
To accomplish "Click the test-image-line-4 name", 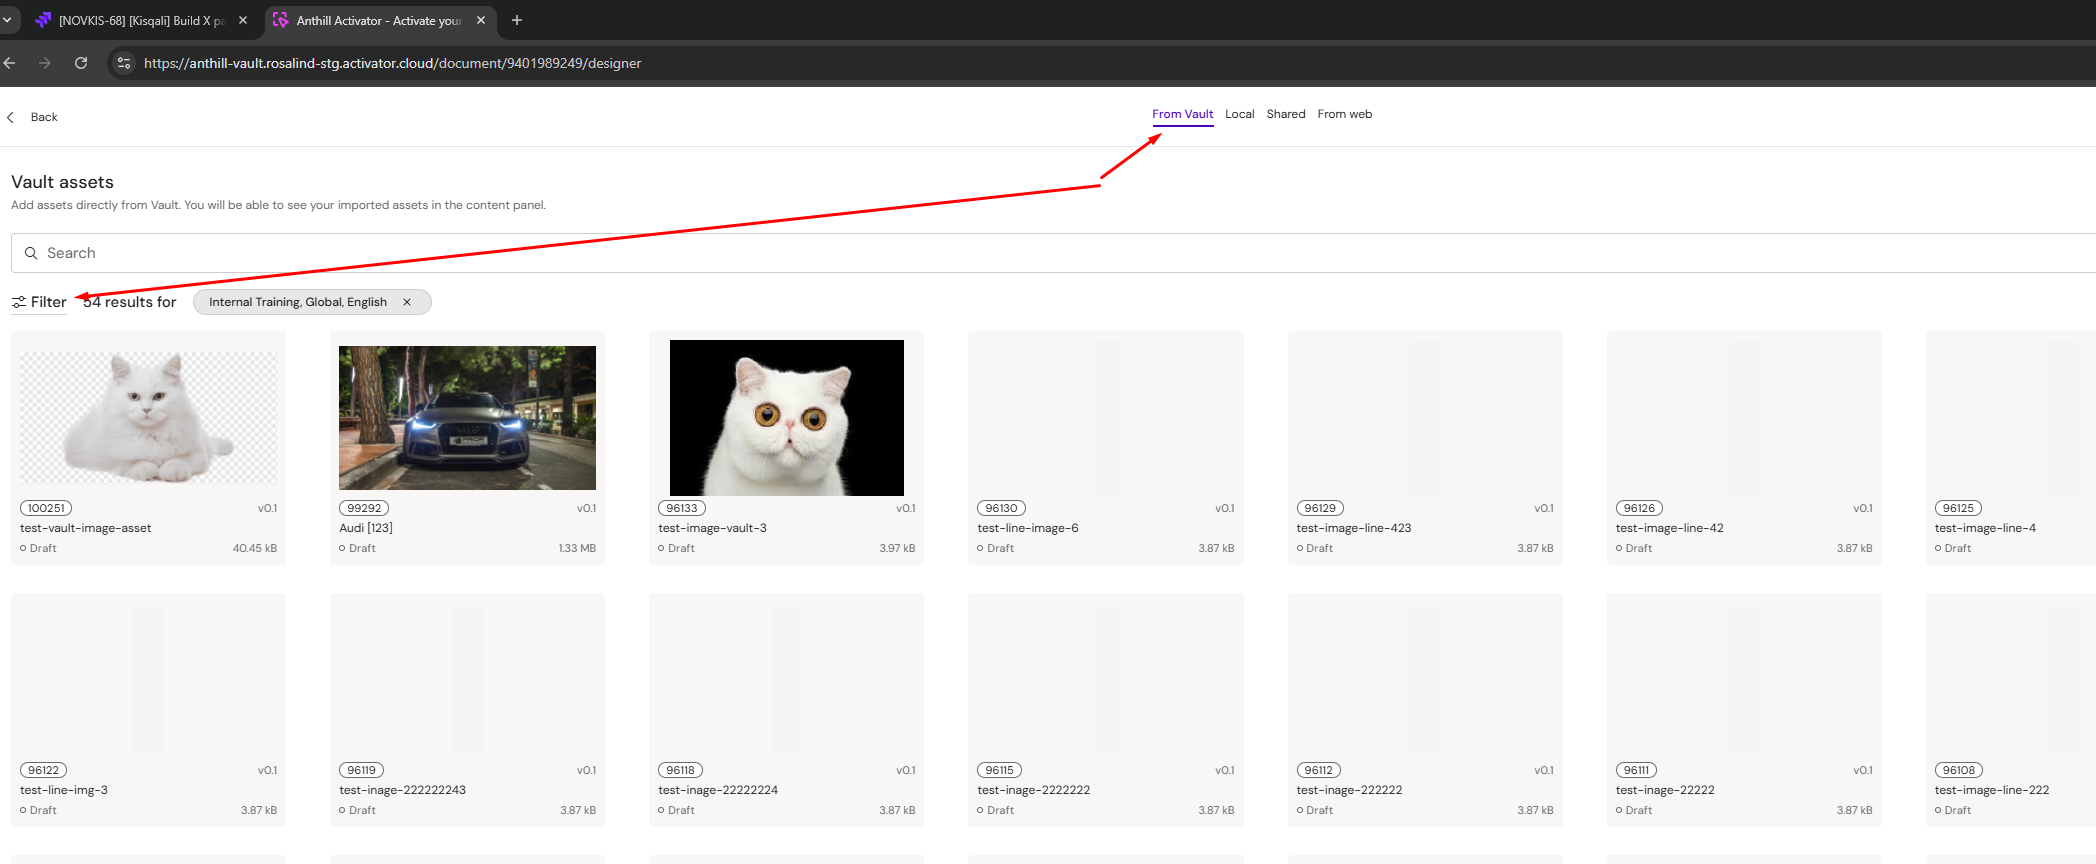I will pos(1985,528).
